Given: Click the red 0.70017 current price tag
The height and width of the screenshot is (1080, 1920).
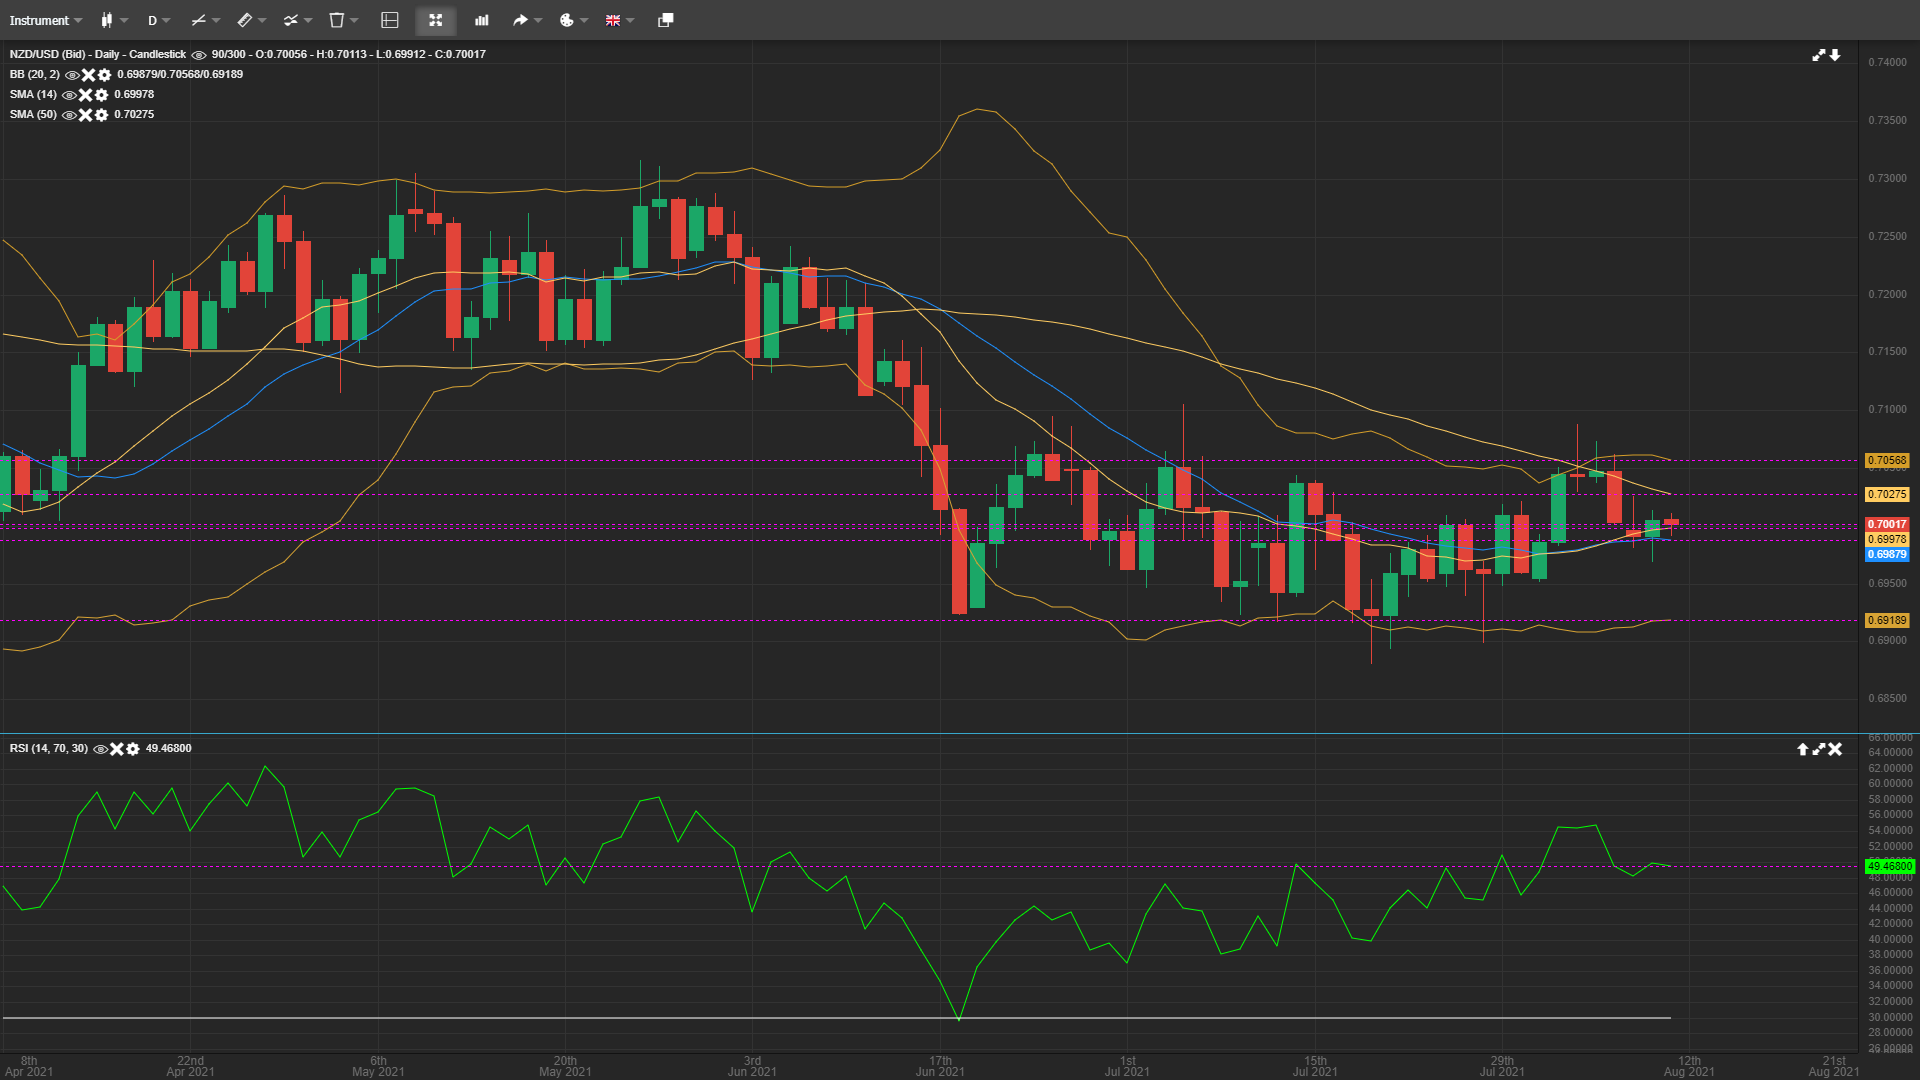Looking at the screenshot, I should (x=1887, y=524).
